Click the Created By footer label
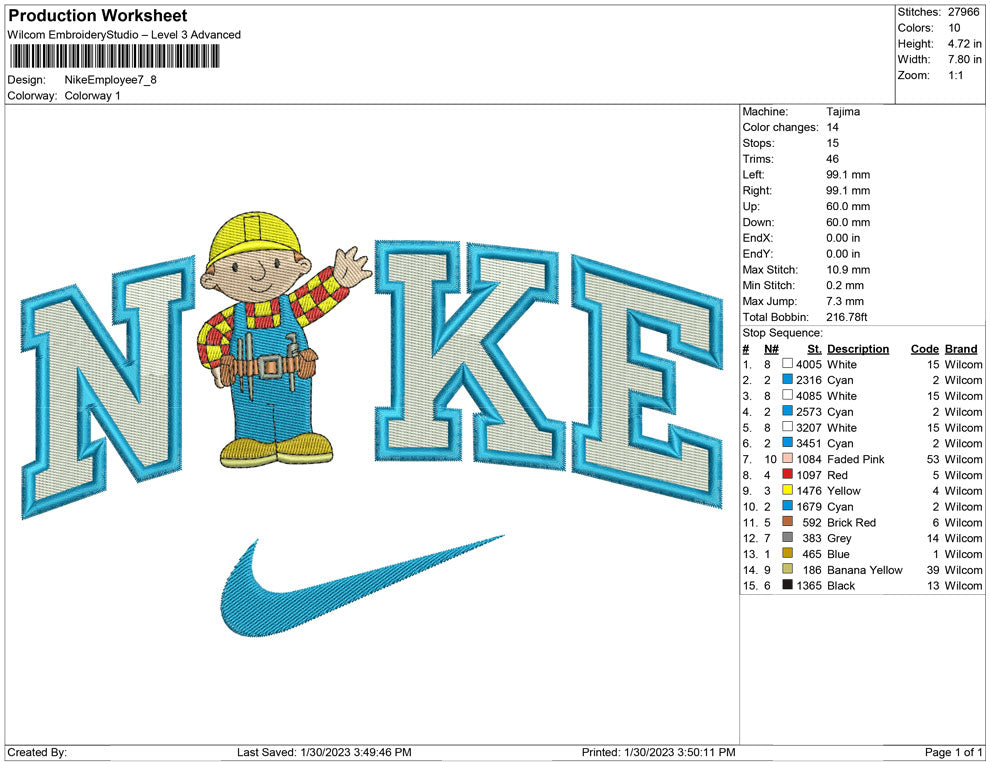990x762 pixels. click(37, 752)
